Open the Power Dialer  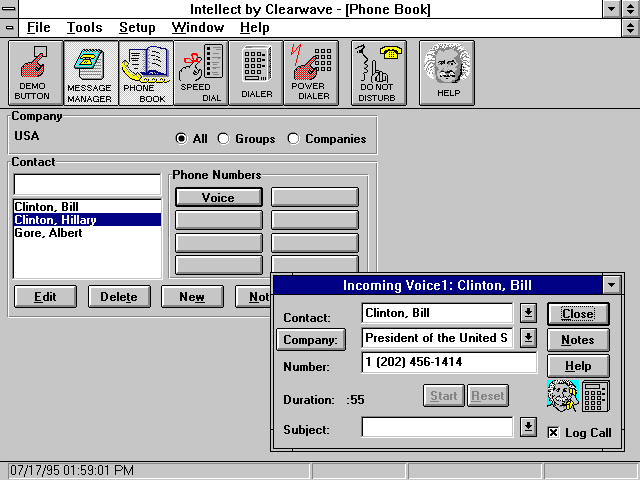pyautogui.click(x=311, y=73)
